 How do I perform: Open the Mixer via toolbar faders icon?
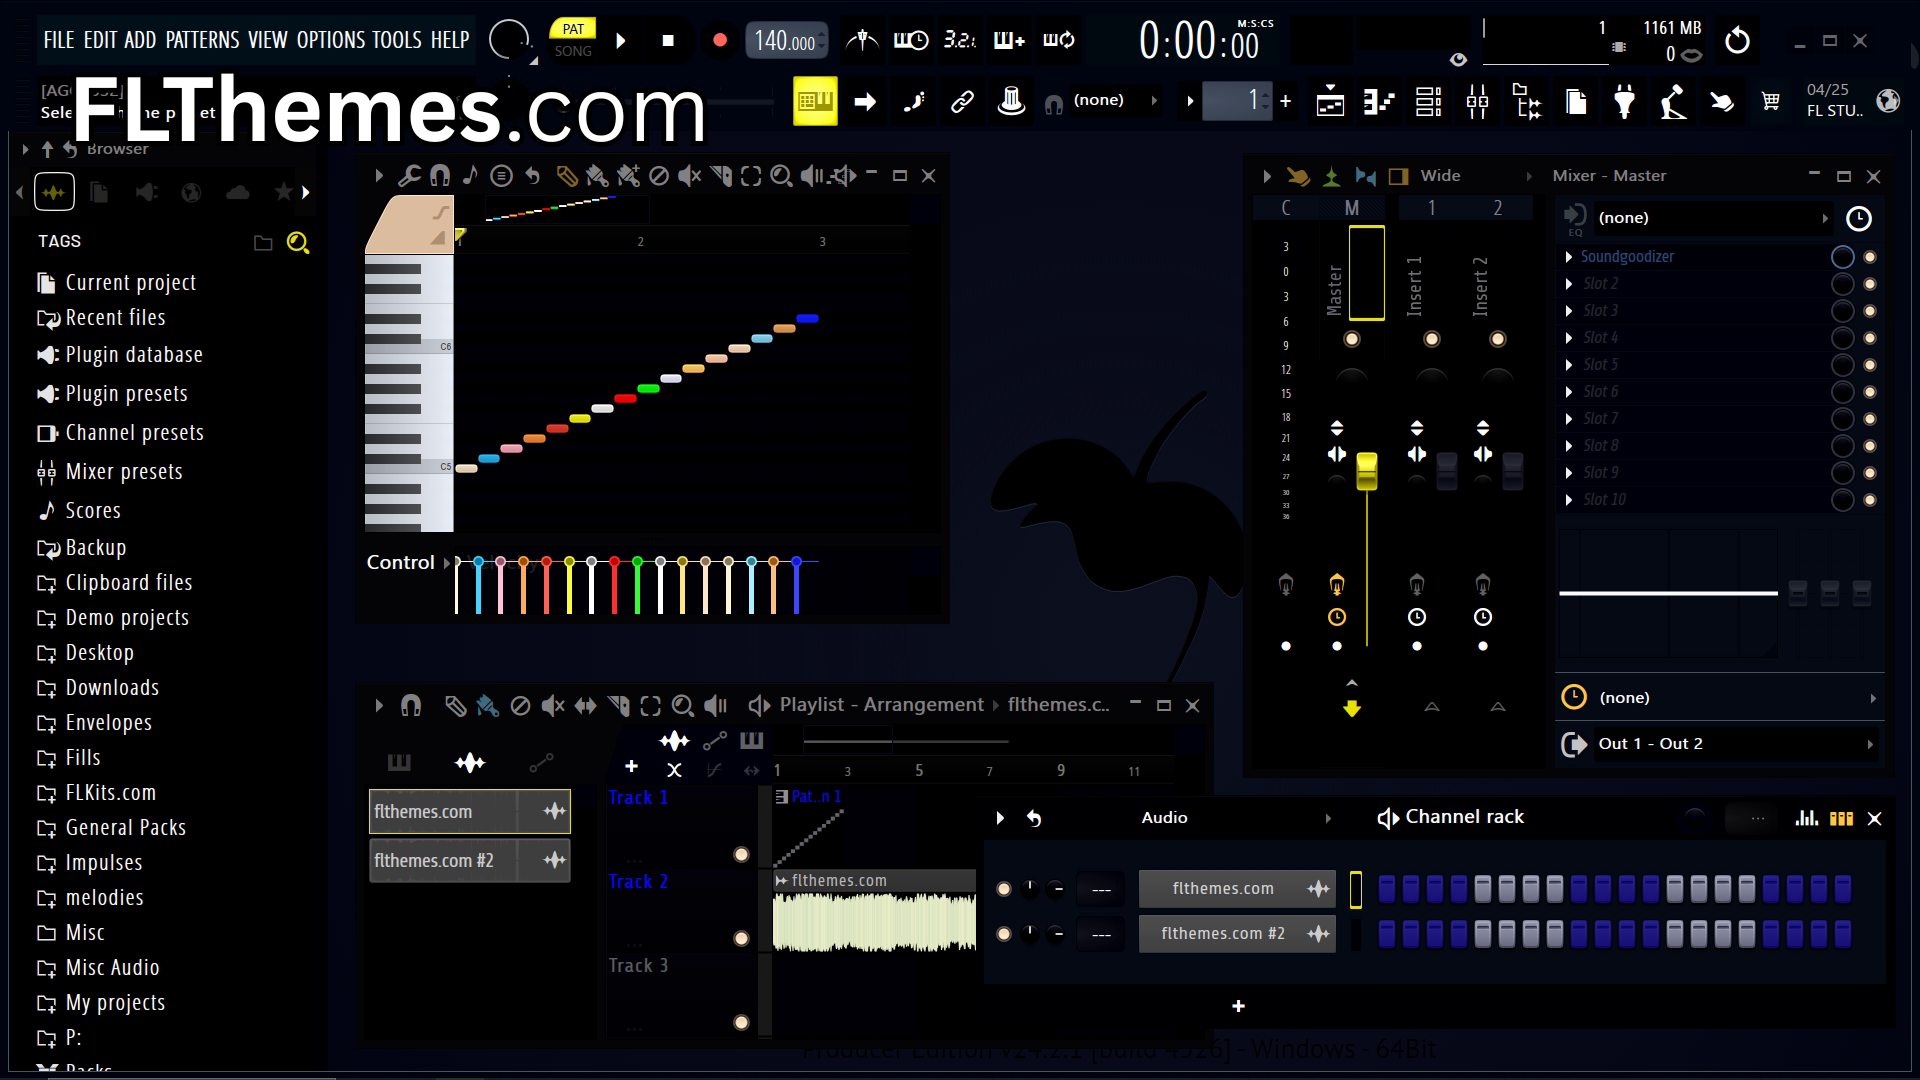tap(1477, 101)
